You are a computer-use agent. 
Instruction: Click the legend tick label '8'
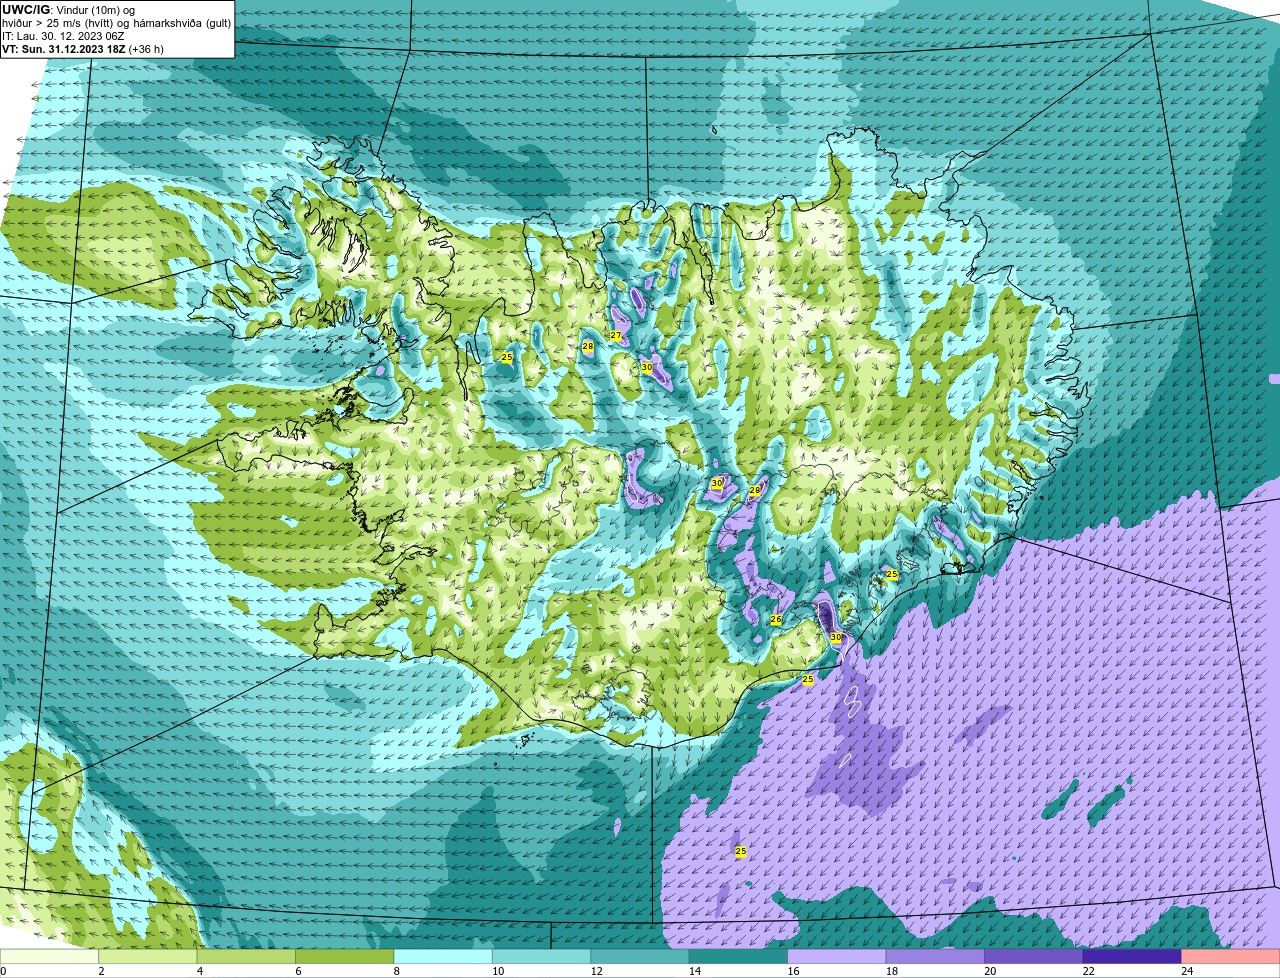click(x=396, y=971)
